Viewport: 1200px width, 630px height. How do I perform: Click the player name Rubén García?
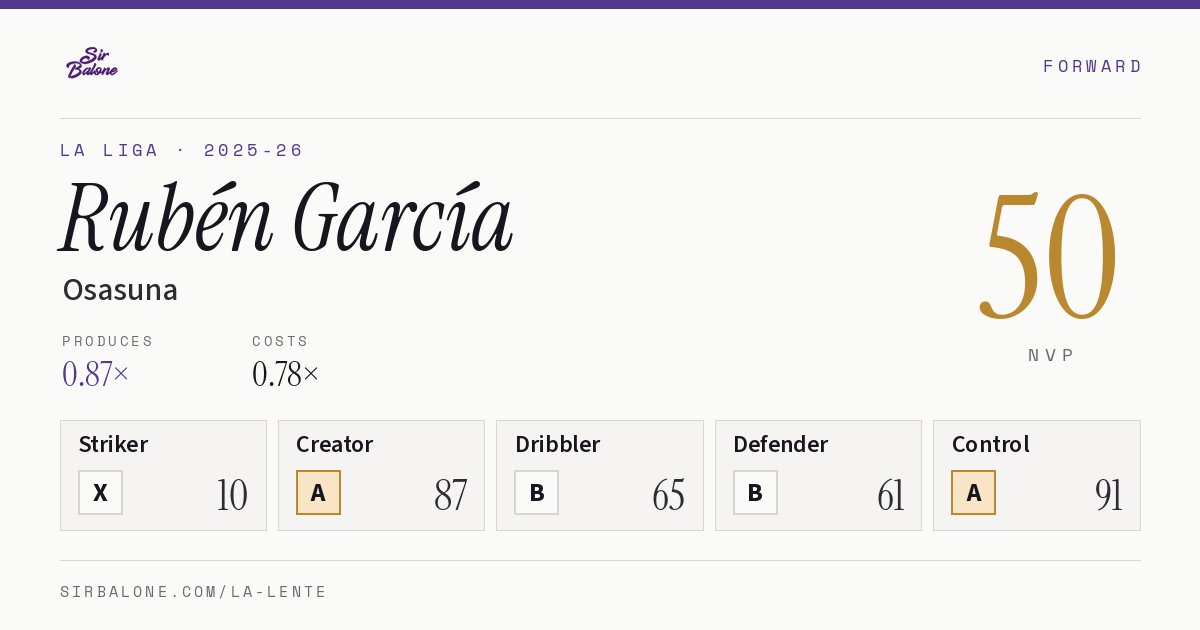pyautogui.click(x=286, y=217)
